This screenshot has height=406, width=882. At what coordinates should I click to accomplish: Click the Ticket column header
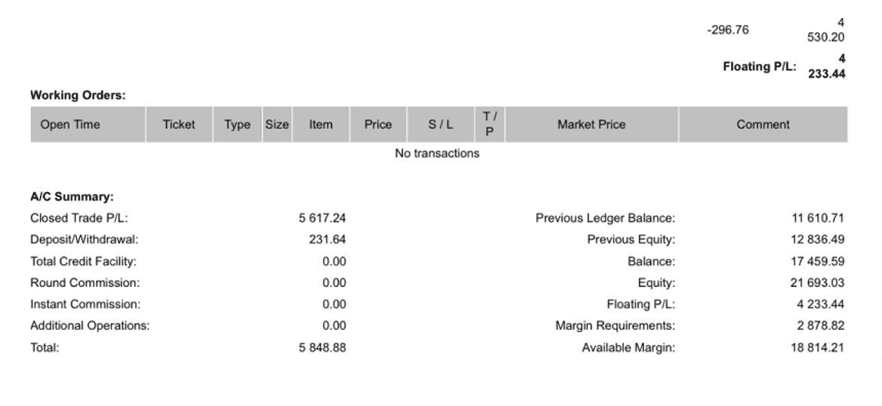pyautogui.click(x=179, y=125)
